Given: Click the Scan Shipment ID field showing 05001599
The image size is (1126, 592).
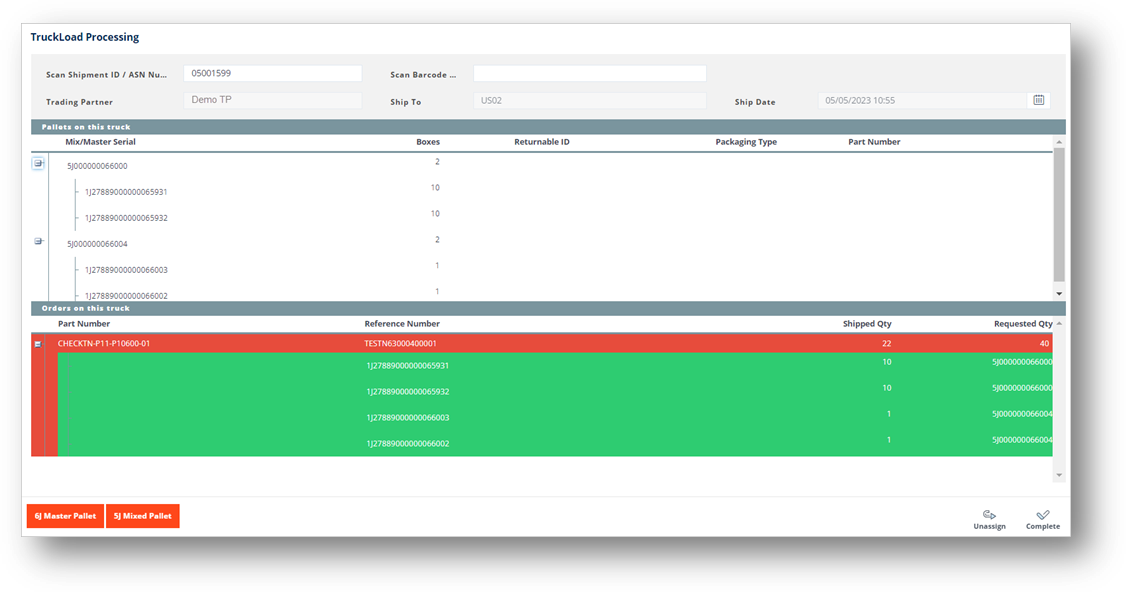Looking at the screenshot, I should pyautogui.click(x=271, y=73).
